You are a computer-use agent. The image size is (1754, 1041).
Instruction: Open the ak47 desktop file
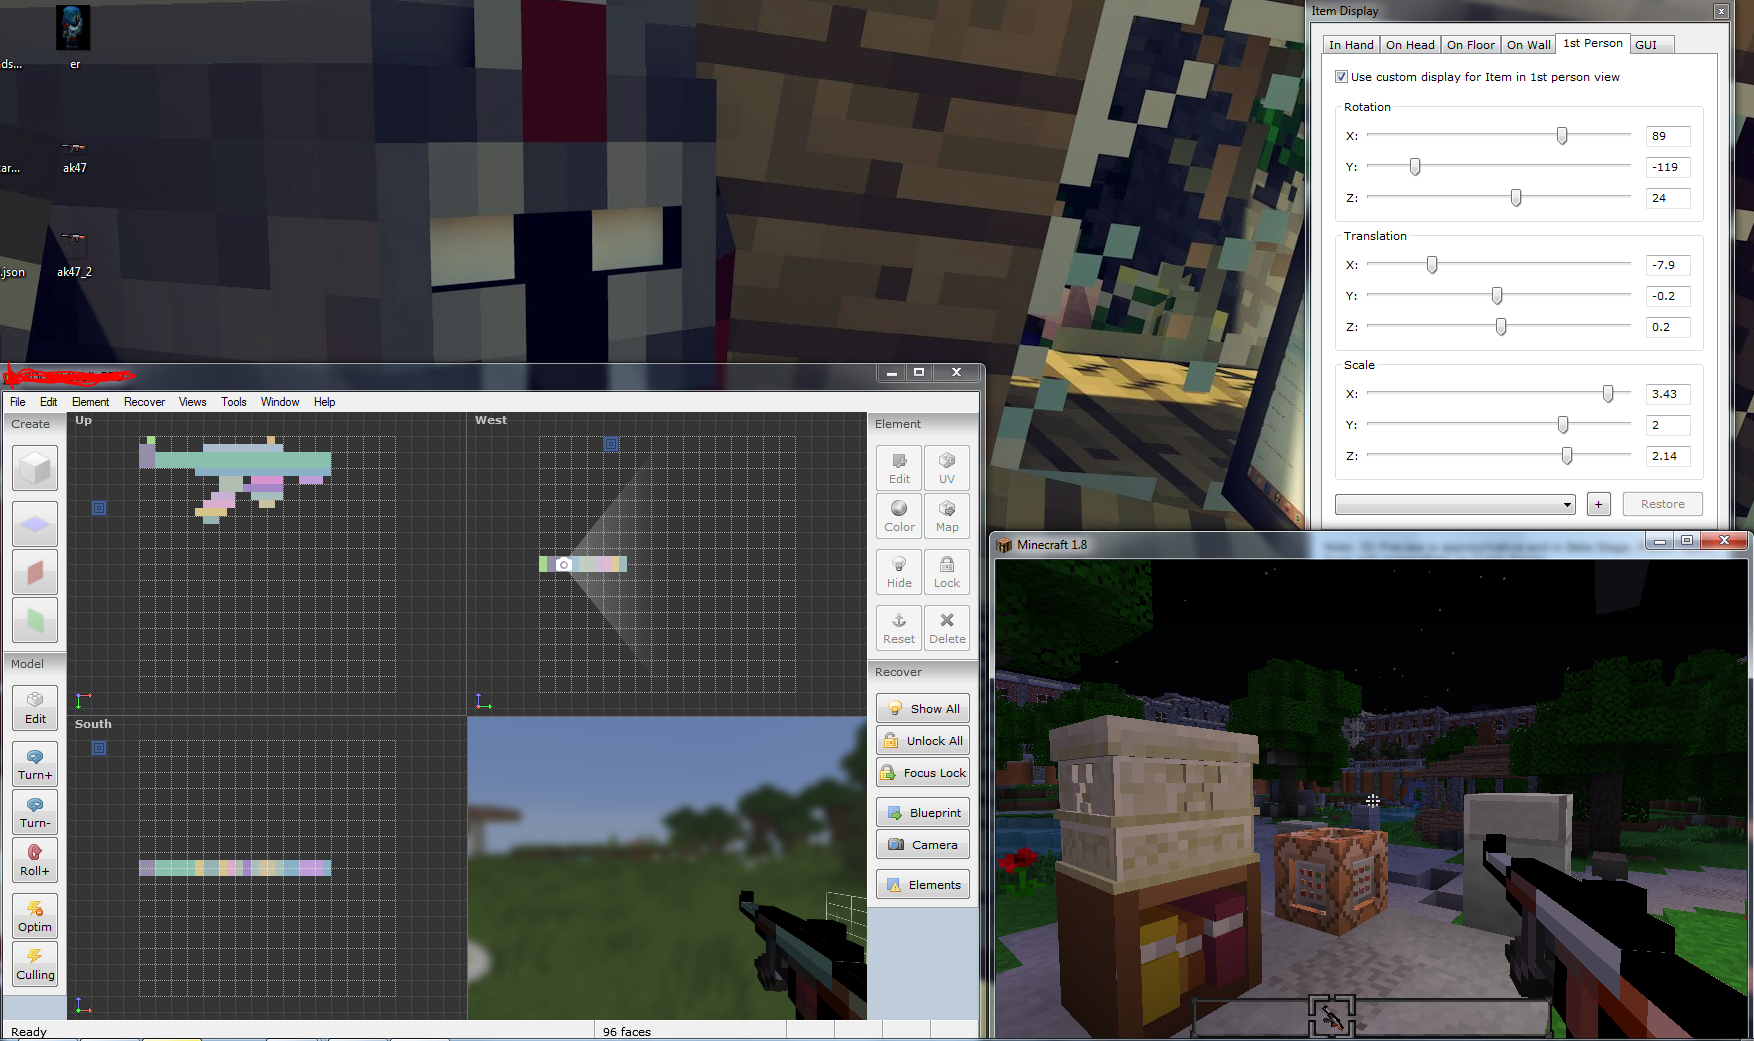[74, 155]
